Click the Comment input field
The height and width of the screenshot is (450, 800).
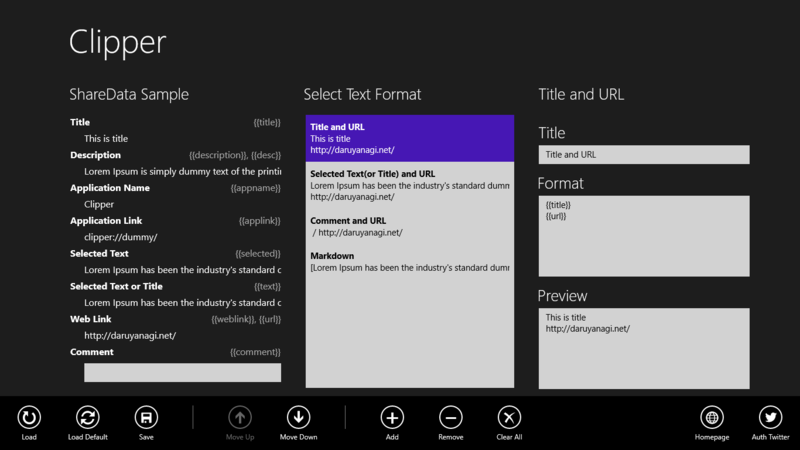pos(182,372)
